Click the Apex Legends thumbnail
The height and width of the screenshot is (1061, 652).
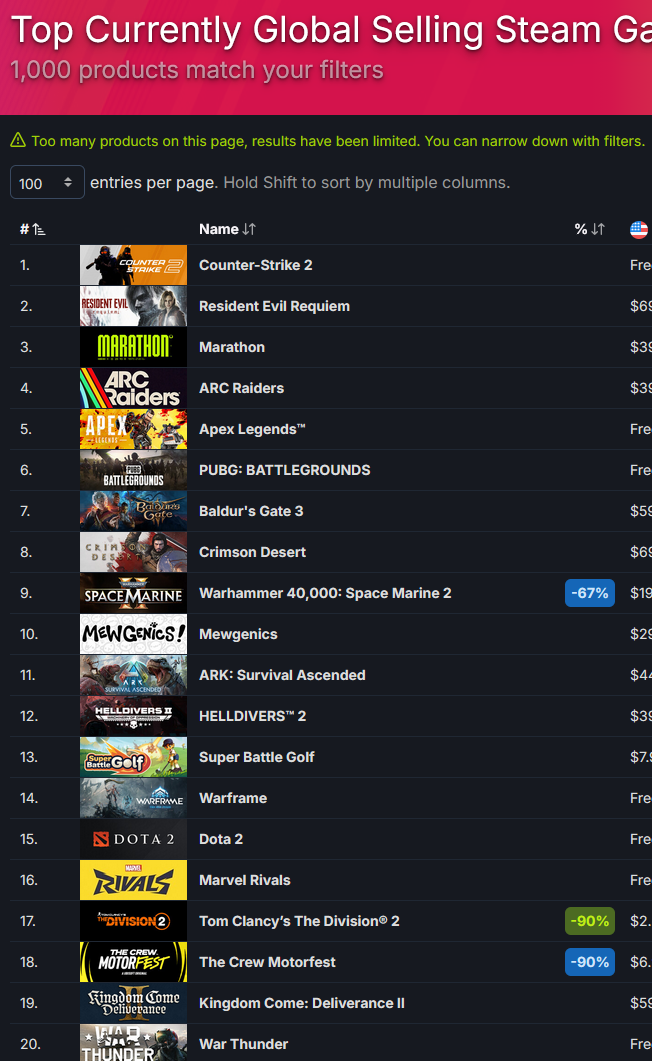point(133,429)
